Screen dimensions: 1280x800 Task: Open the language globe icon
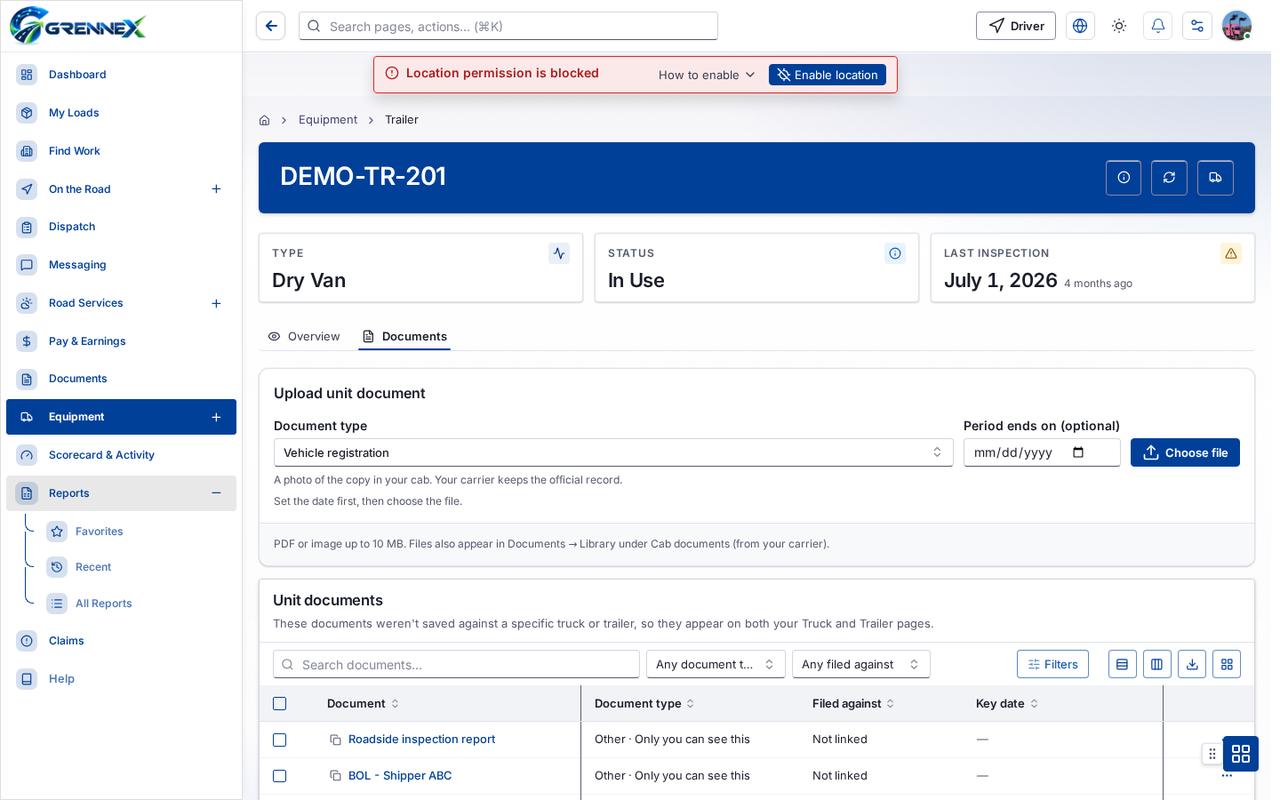[x=1080, y=26]
